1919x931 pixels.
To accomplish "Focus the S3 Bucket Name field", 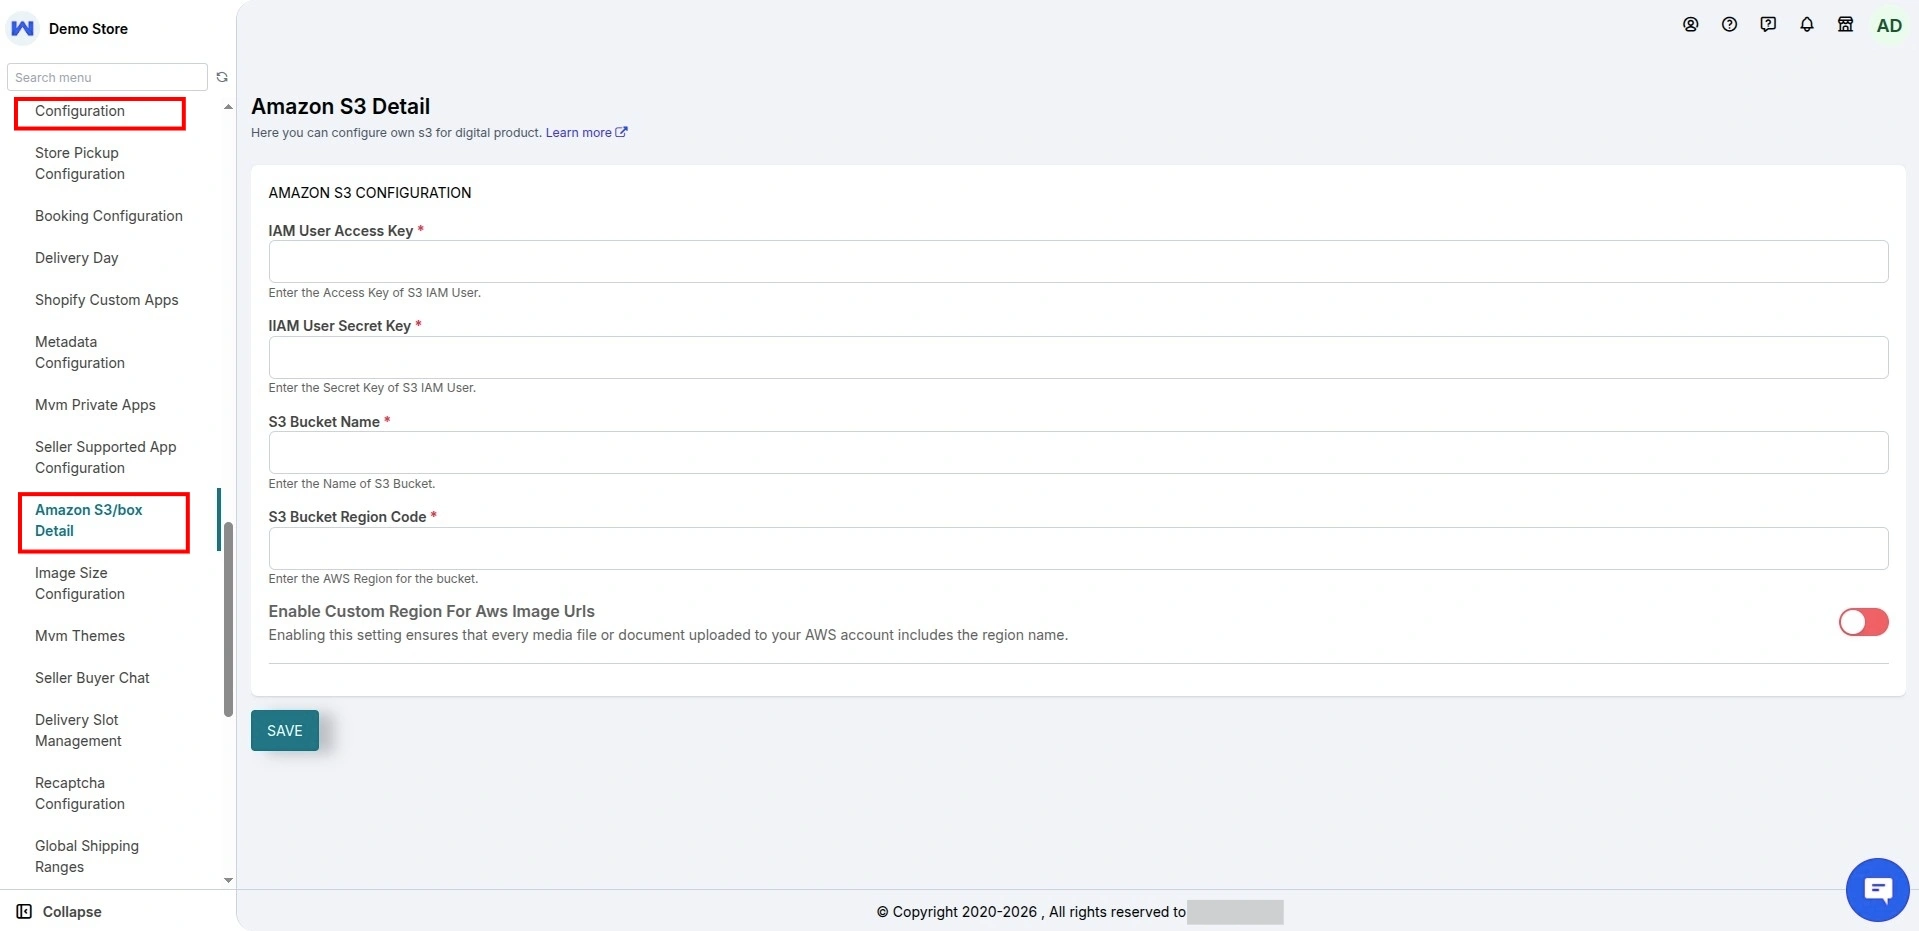I will point(1078,452).
